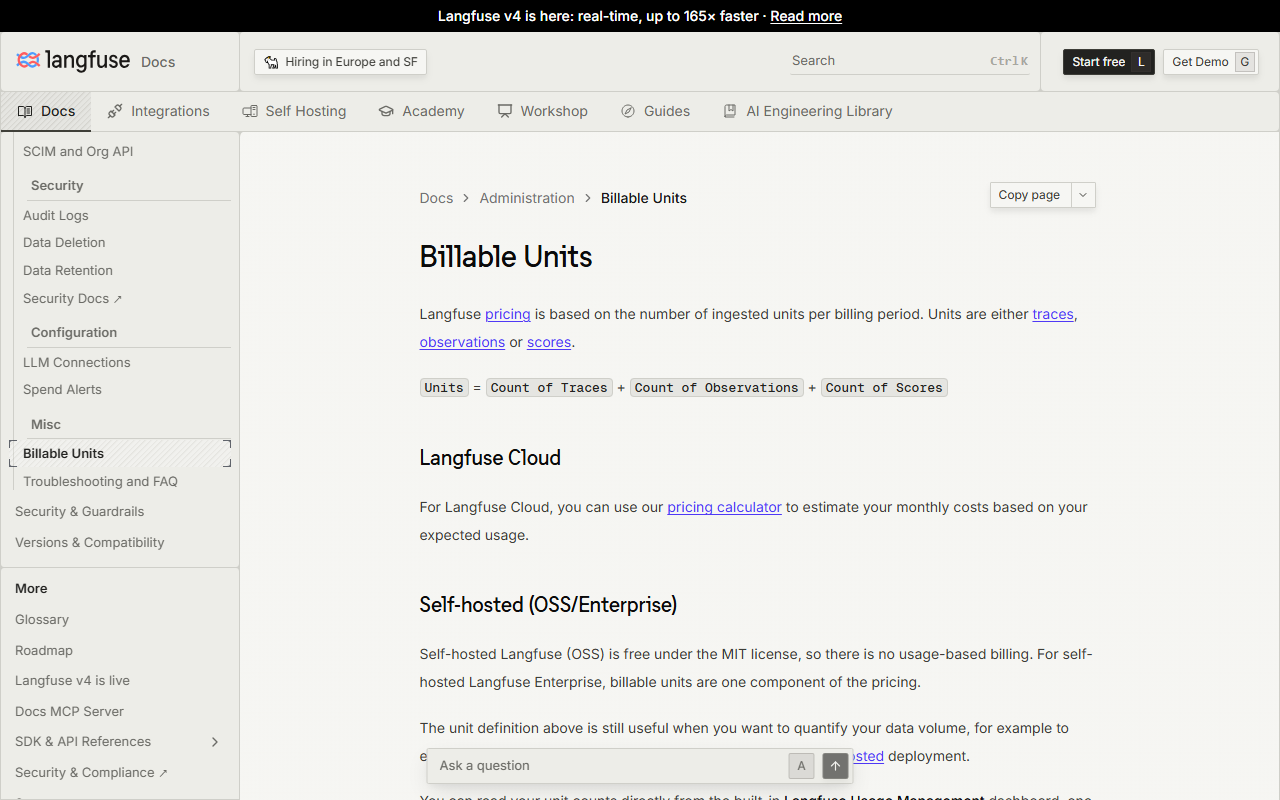Click the Integrations plug icon
The width and height of the screenshot is (1280, 800).
click(115, 111)
